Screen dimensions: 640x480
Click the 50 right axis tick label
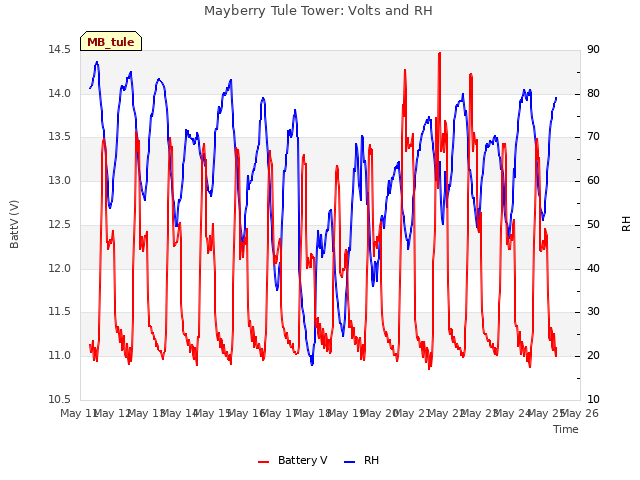[593, 224]
